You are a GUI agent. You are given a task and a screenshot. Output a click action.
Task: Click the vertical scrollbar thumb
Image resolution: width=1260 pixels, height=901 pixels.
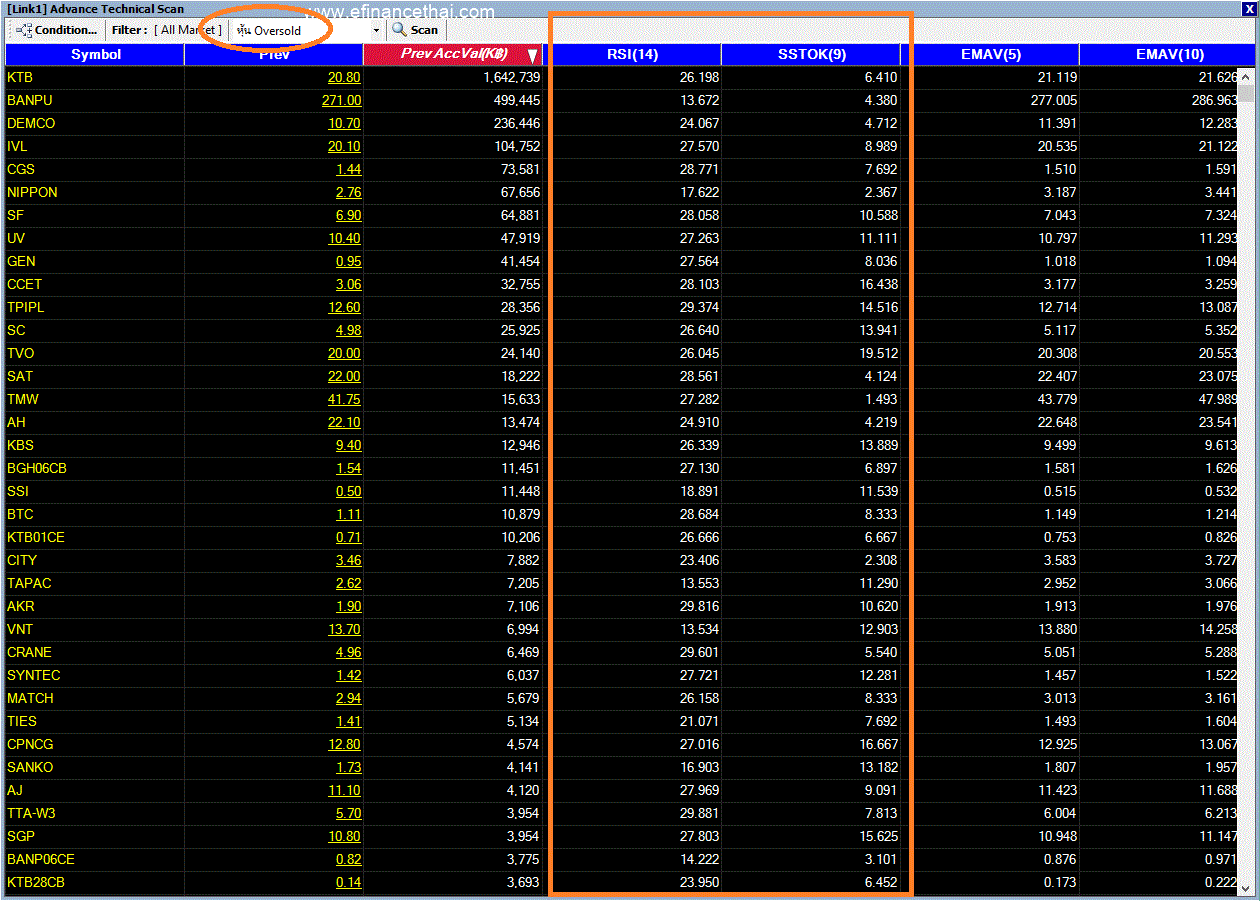[1246, 94]
